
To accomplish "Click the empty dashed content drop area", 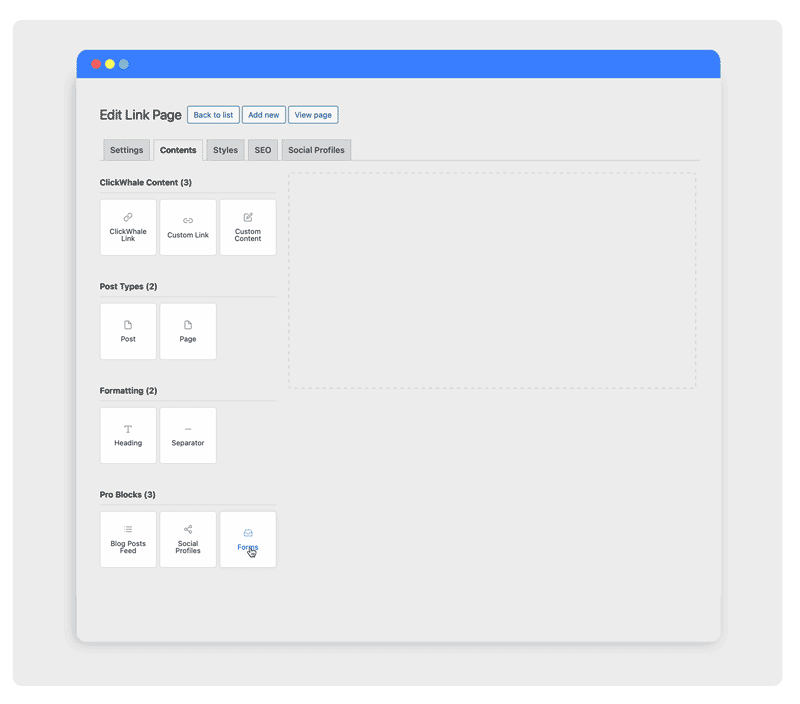I will 492,280.
